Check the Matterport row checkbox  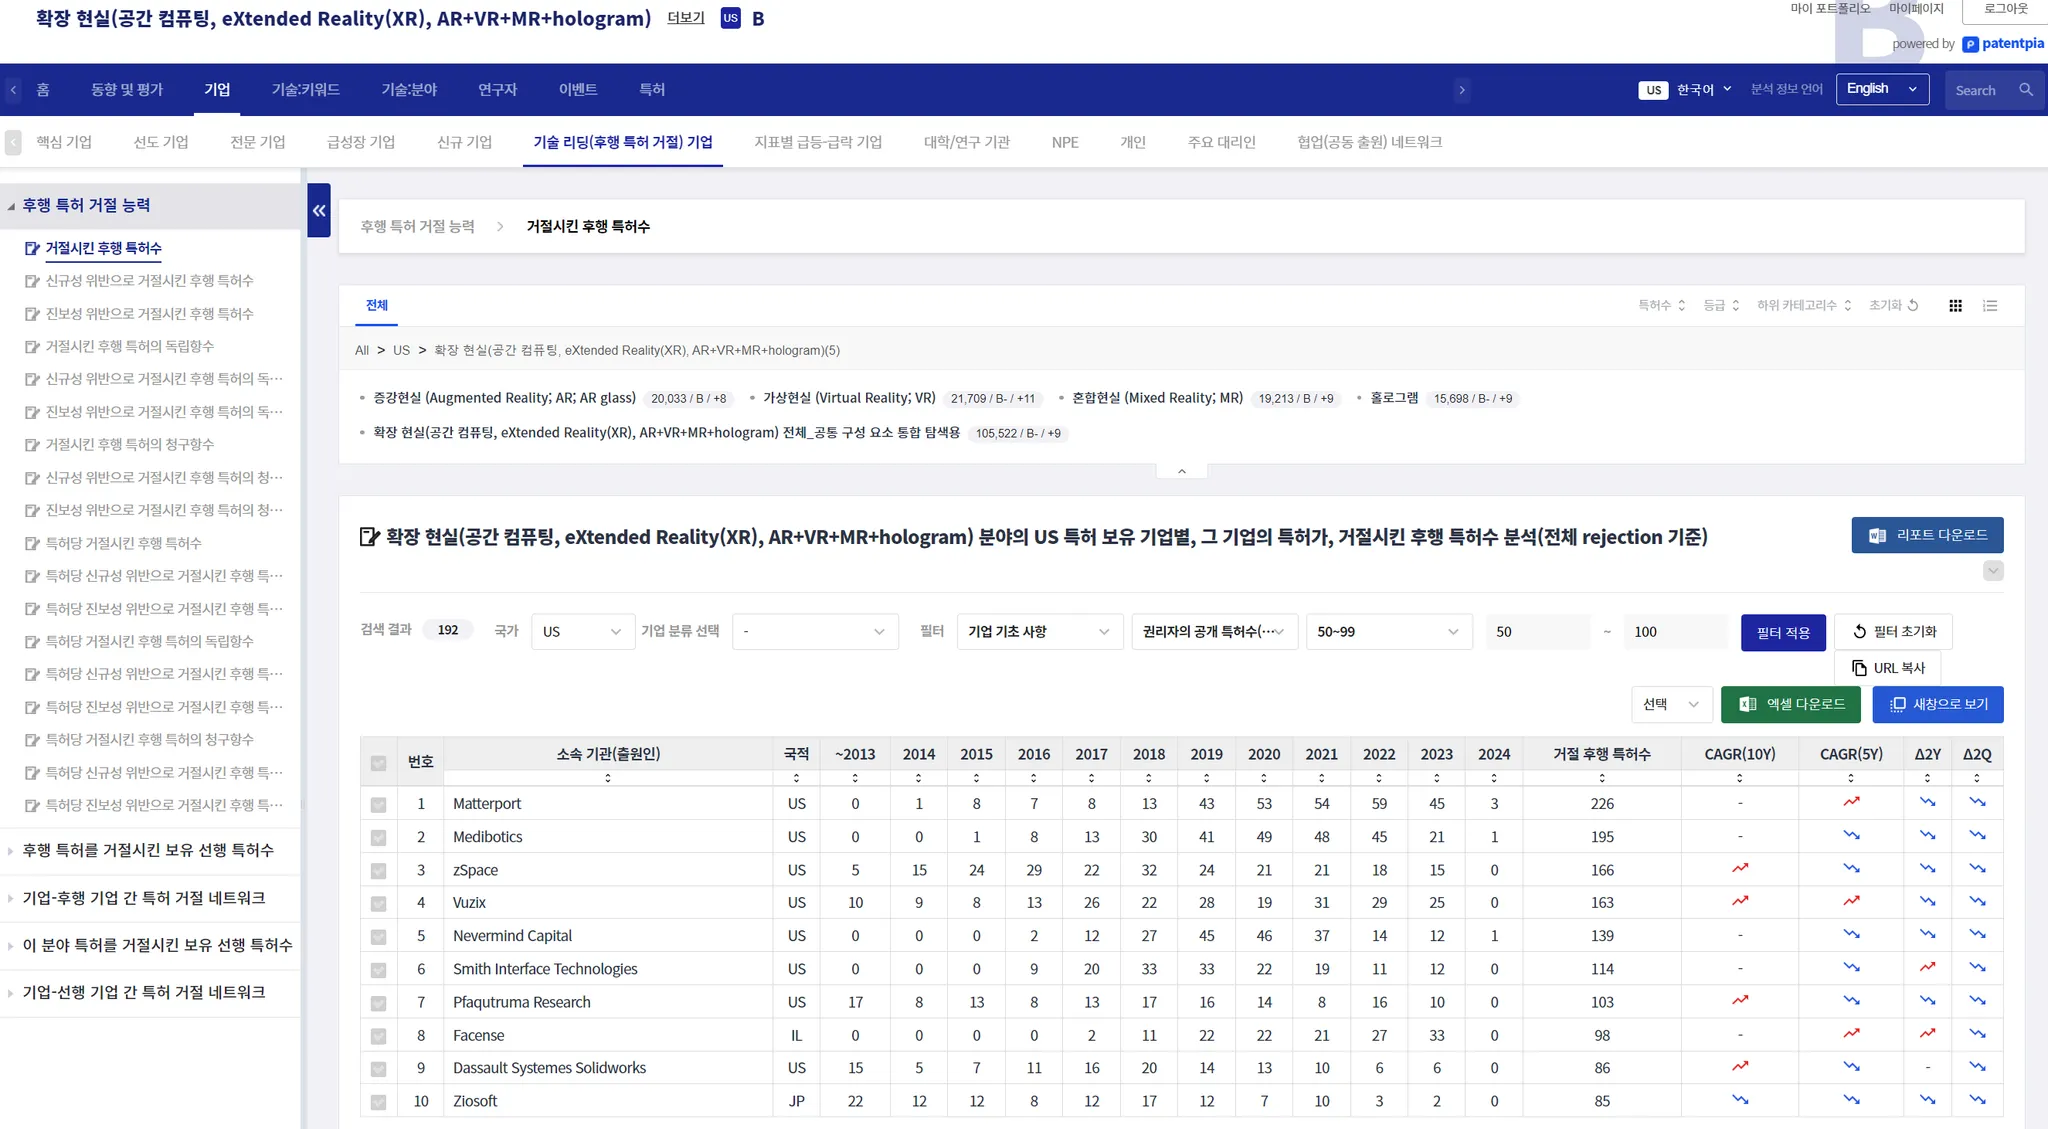click(x=378, y=804)
